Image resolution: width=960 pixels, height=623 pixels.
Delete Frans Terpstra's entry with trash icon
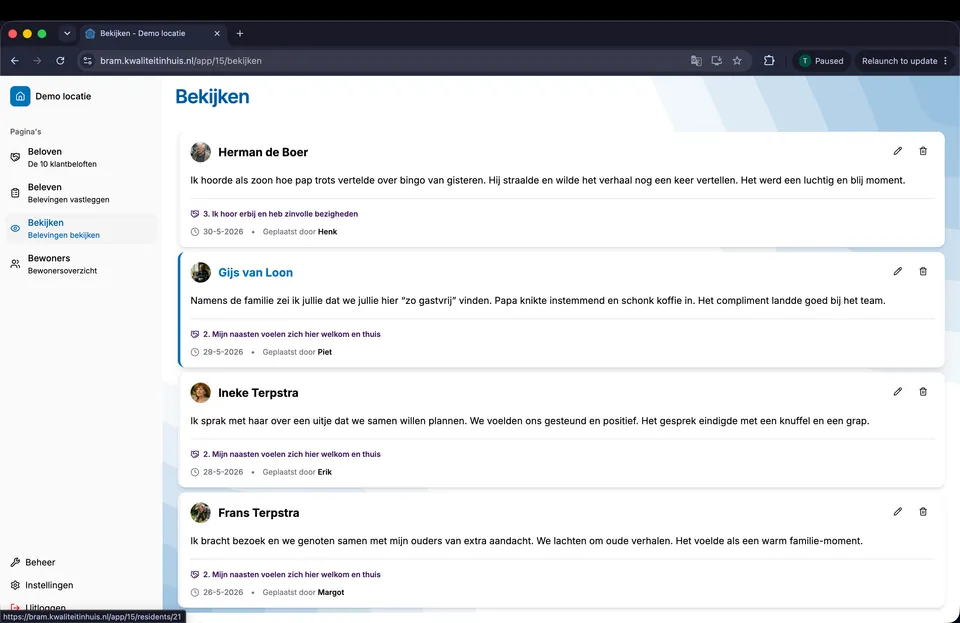tap(923, 512)
